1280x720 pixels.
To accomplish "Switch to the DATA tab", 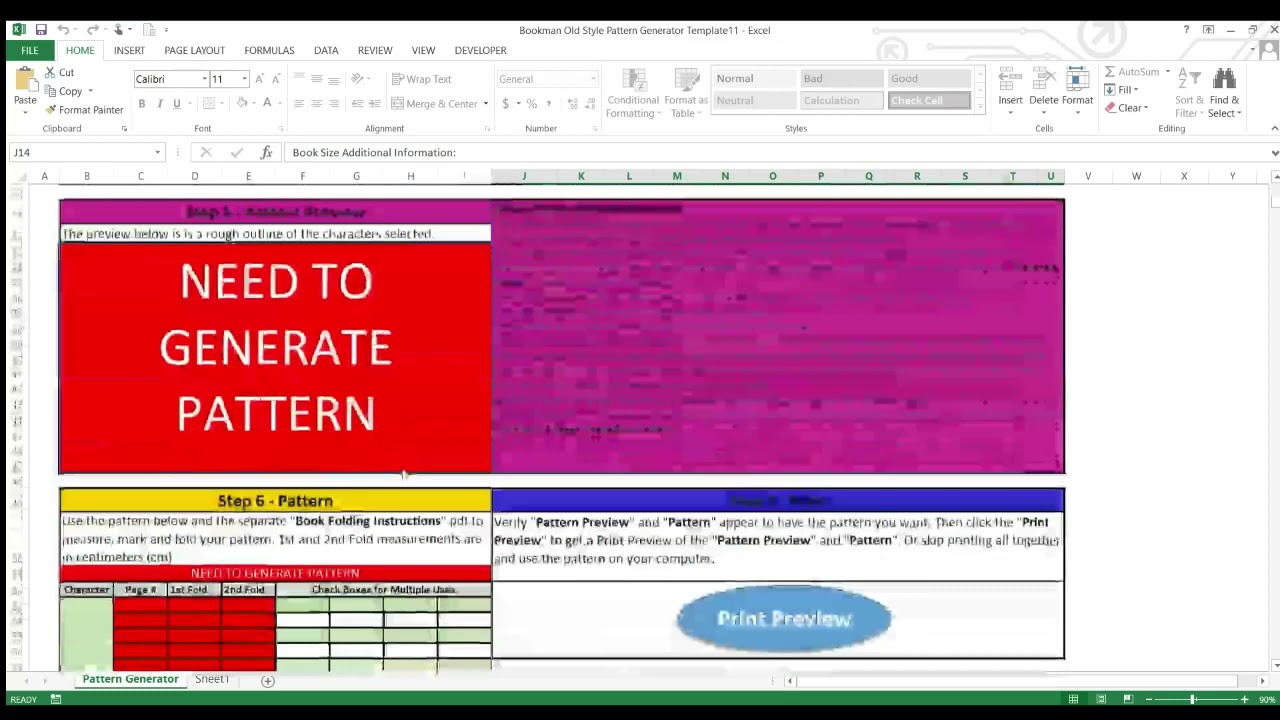I will (x=326, y=50).
